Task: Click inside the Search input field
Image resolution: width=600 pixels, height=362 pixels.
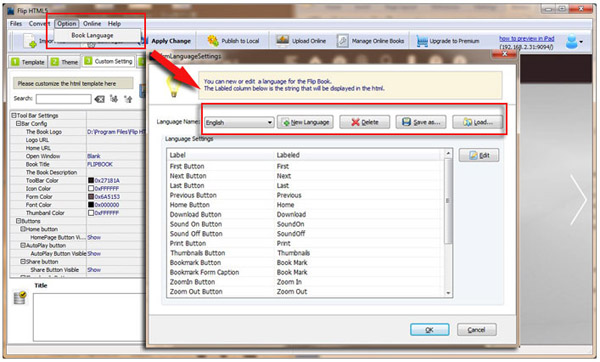Action: (64, 99)
